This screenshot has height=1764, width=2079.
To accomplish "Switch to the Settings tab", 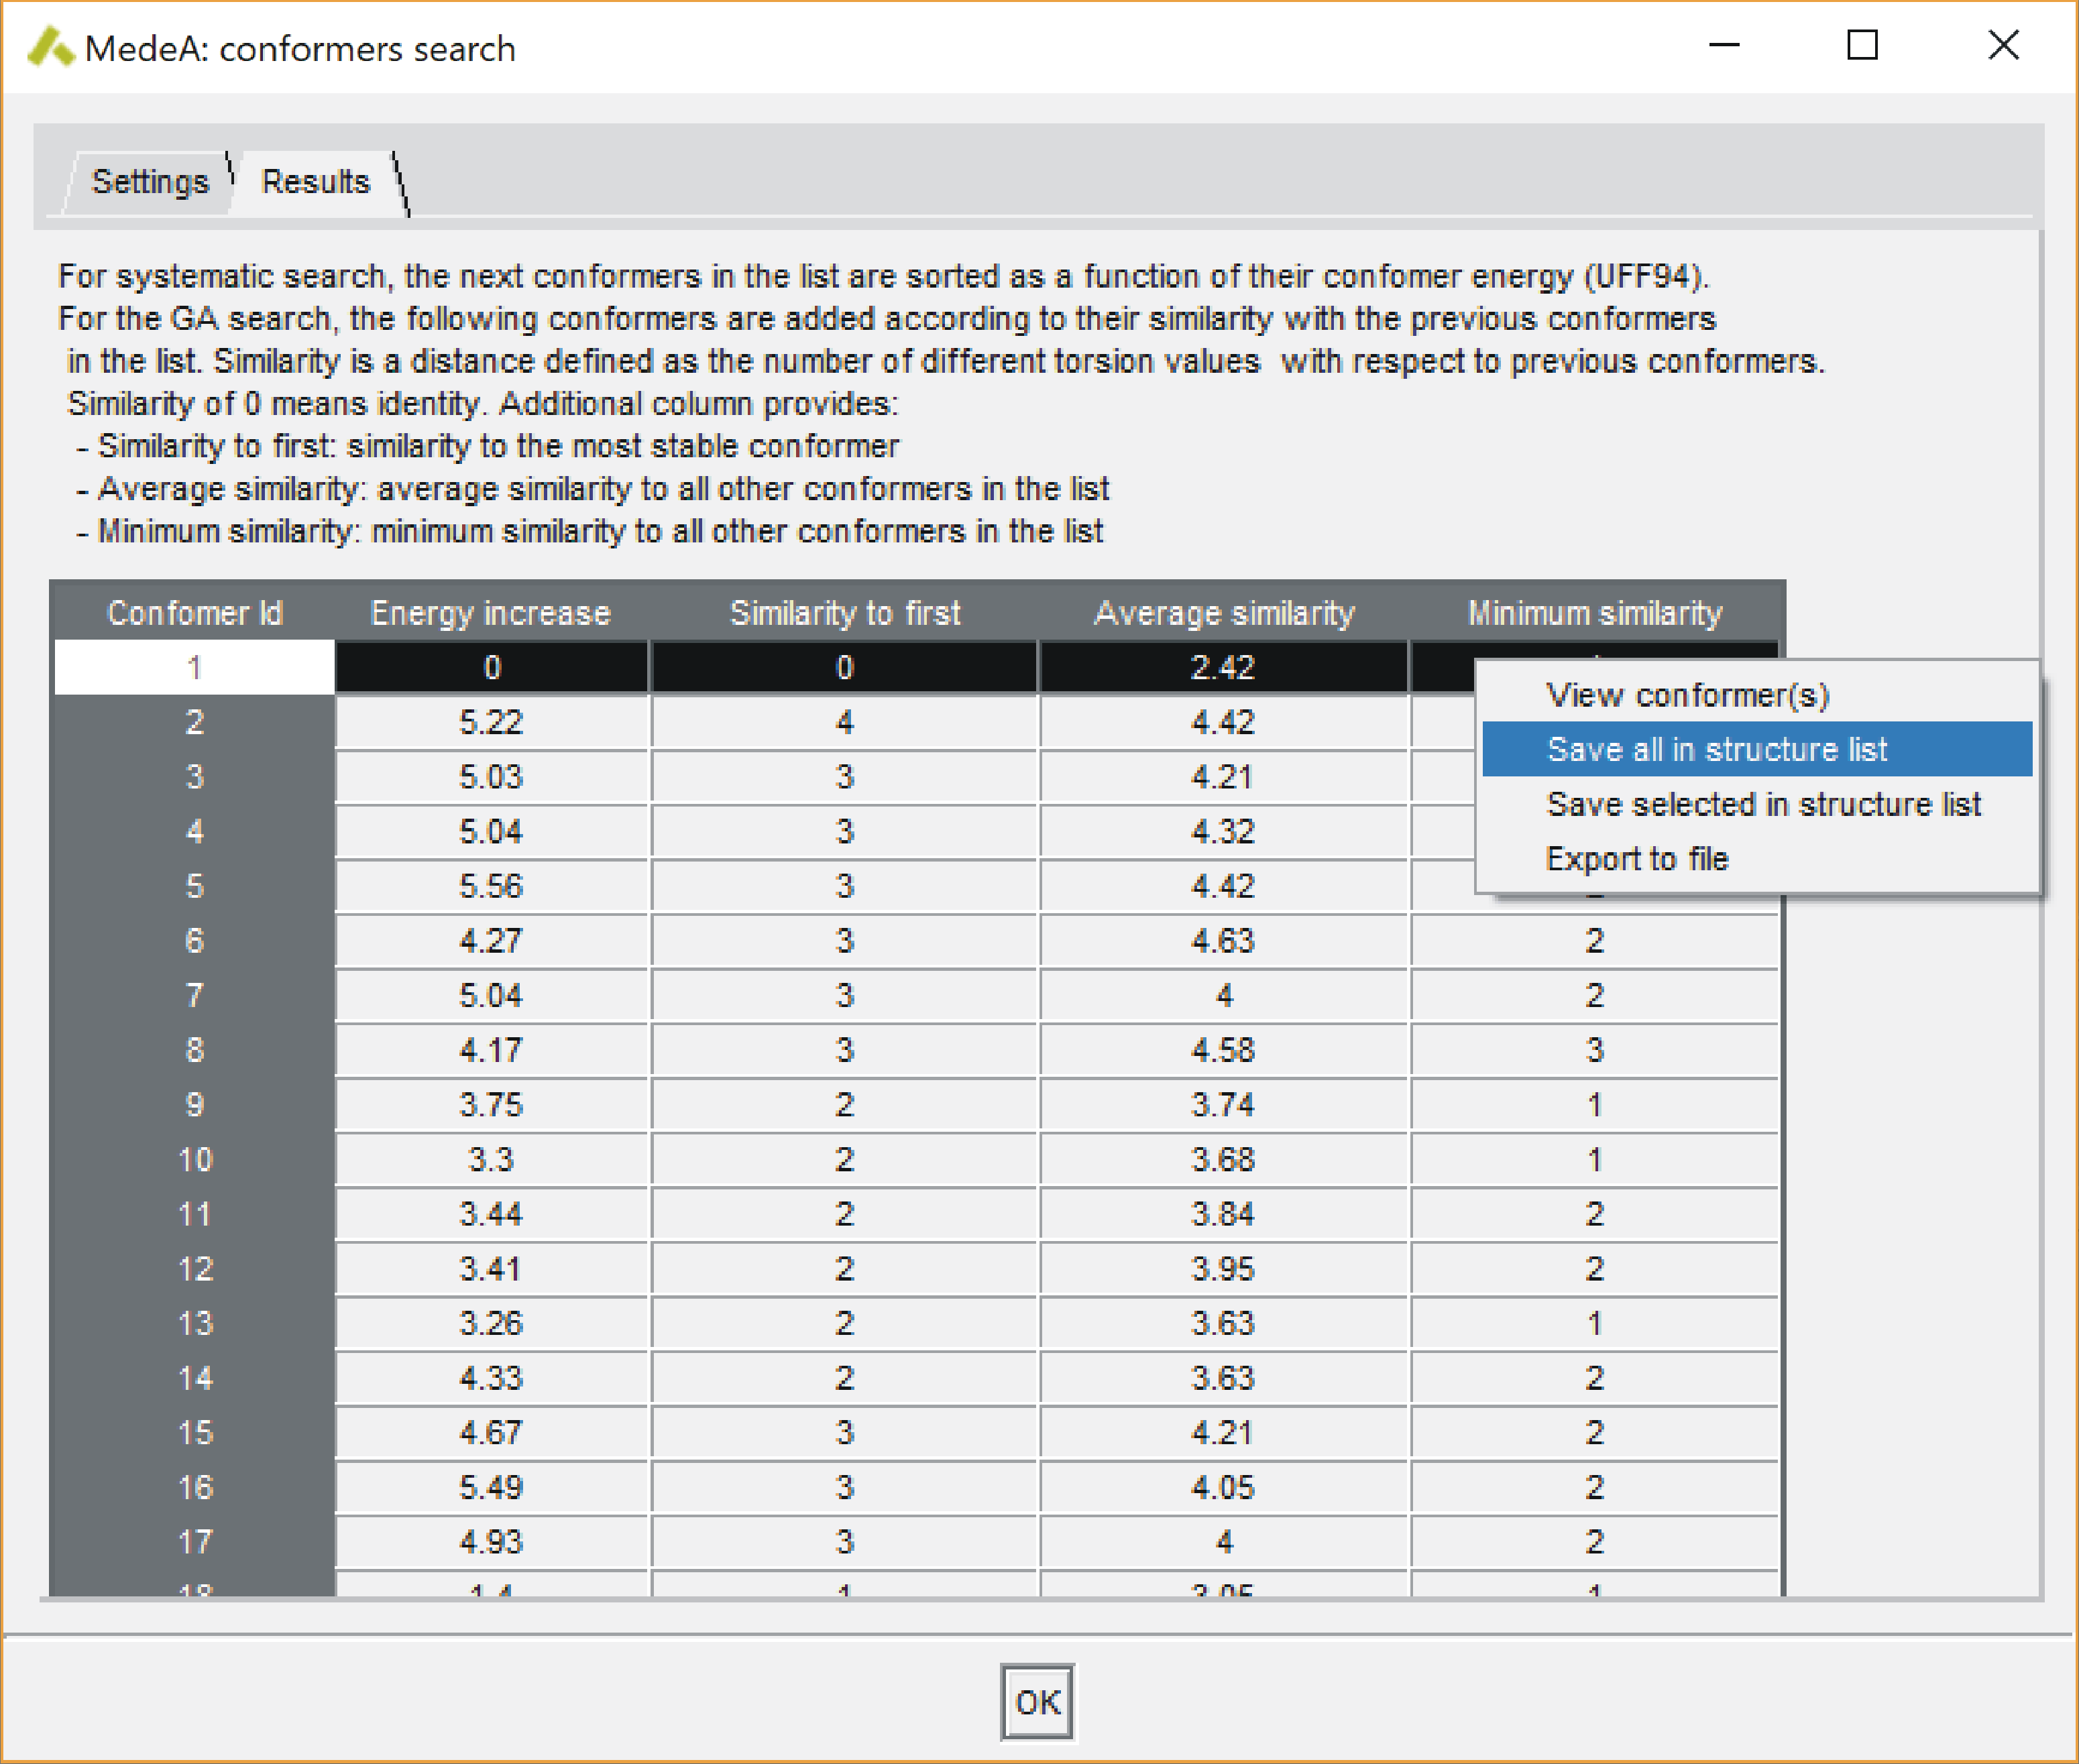I will pyautogui.click(x=150, y=182).
